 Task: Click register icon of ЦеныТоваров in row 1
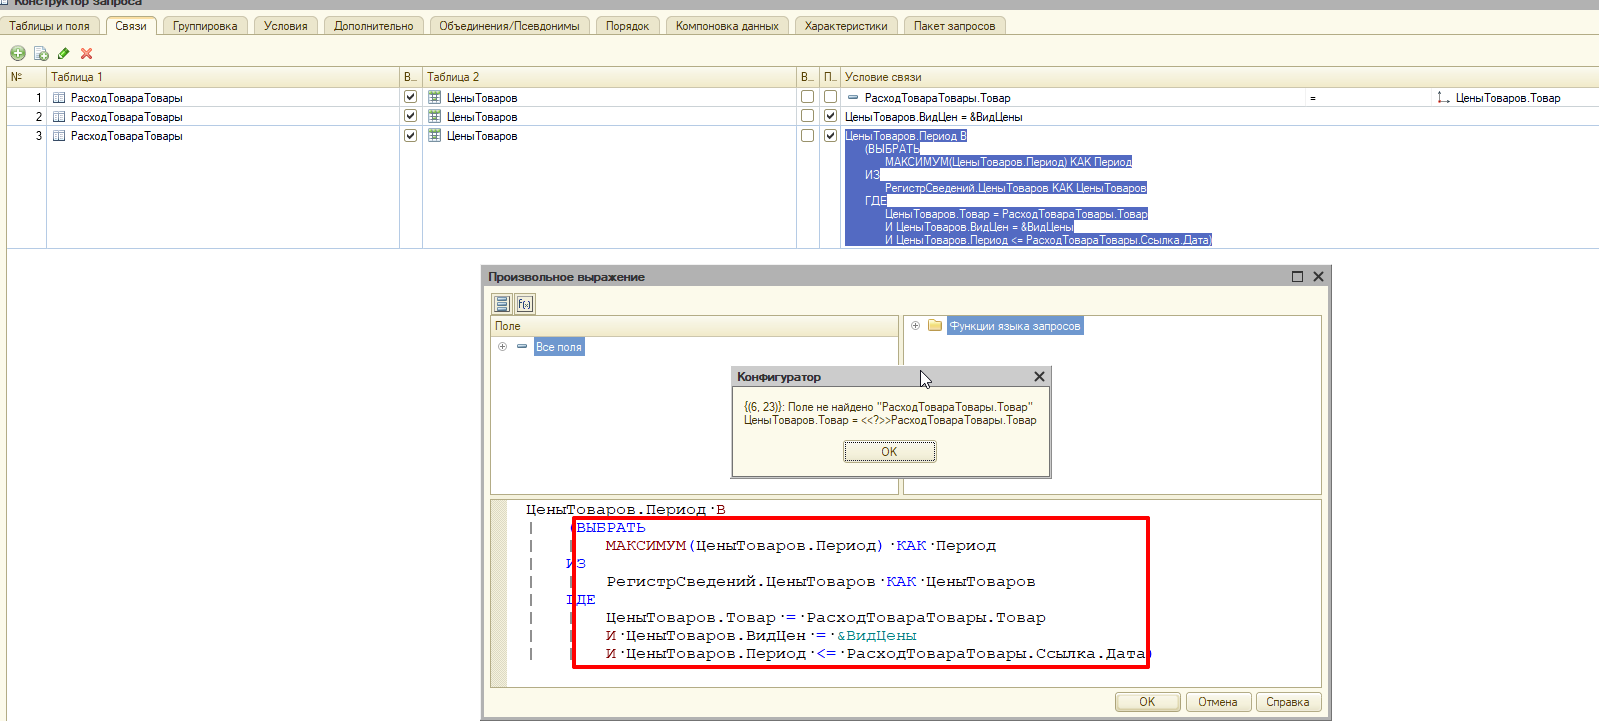435,97
